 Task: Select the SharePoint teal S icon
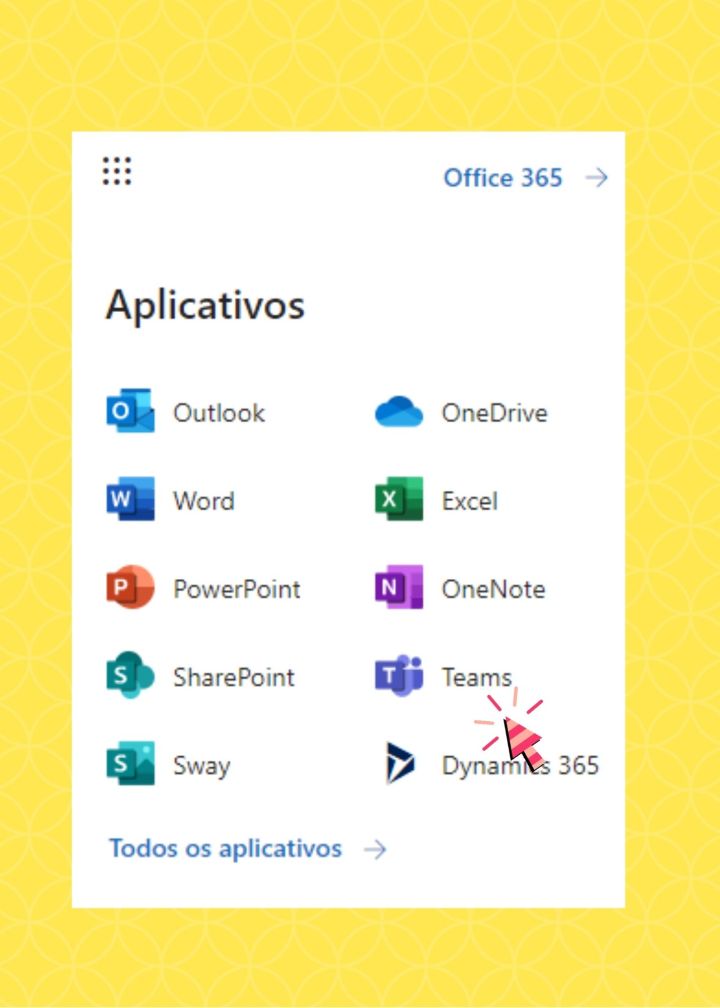click(x=130, y=676)
